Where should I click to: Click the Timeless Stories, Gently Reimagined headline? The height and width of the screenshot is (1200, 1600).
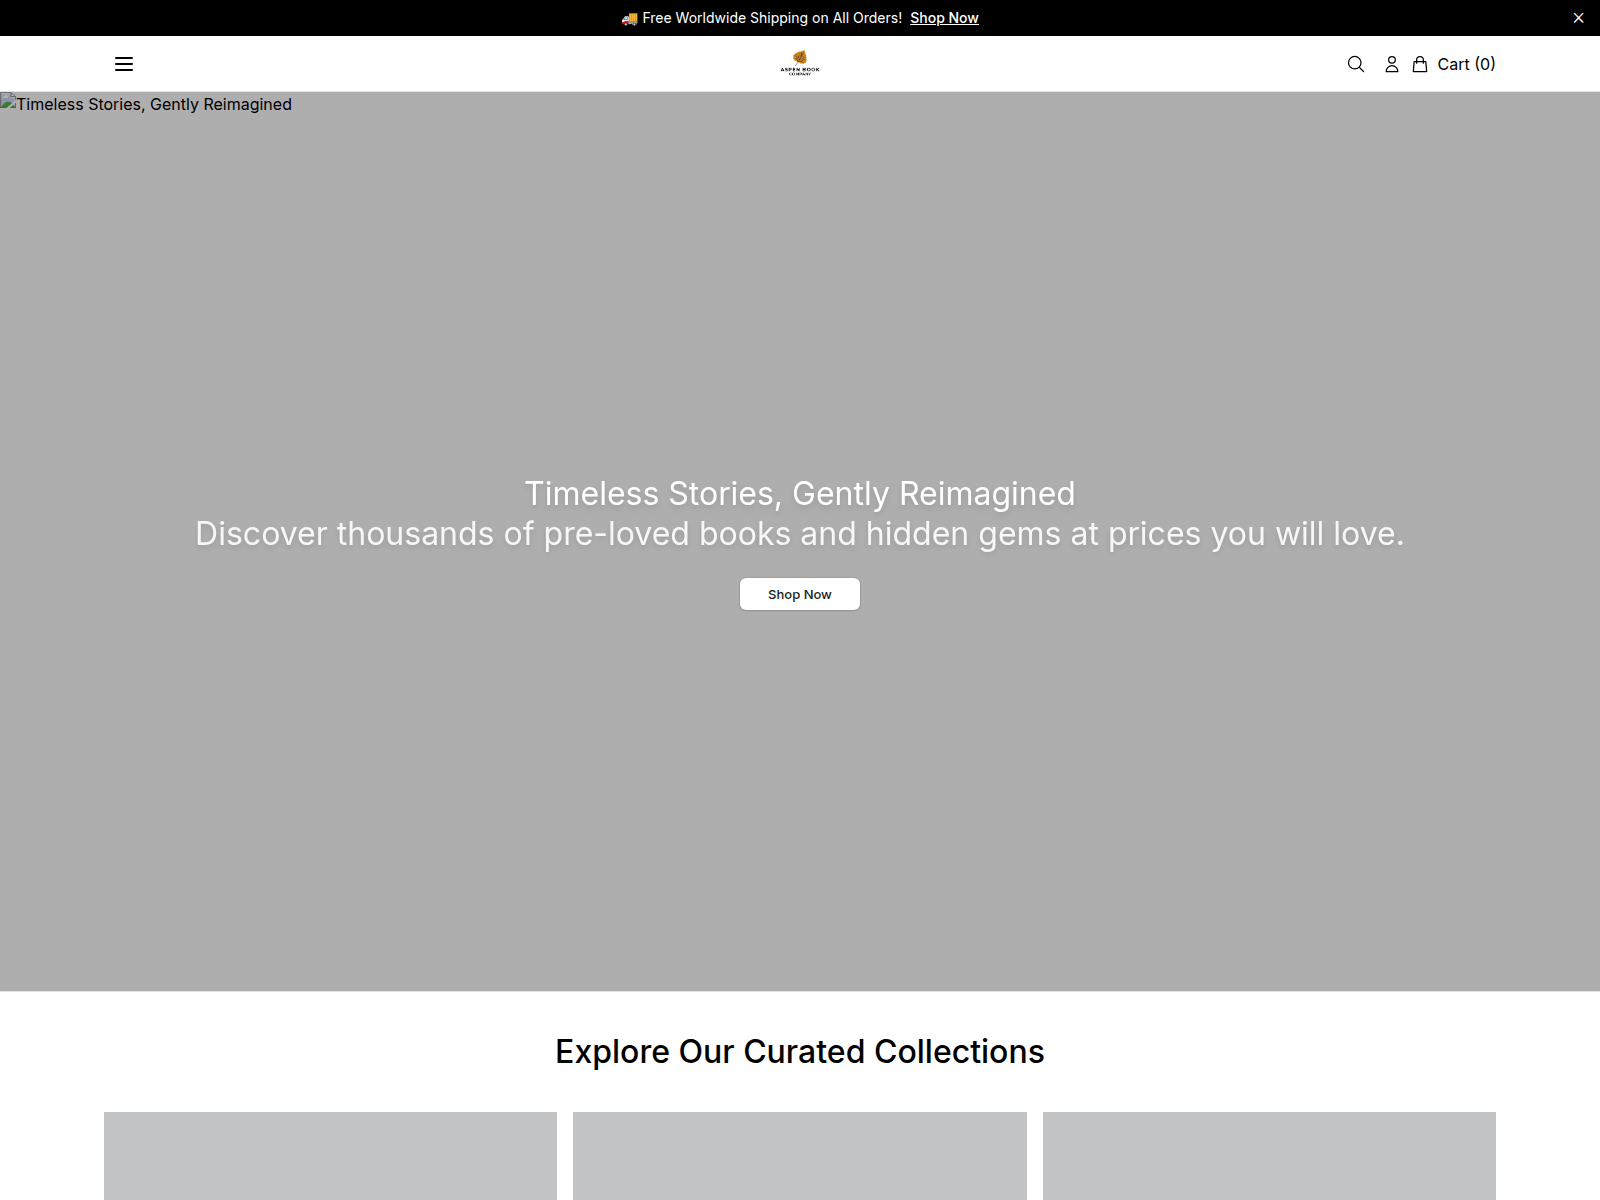pos(800,493)
